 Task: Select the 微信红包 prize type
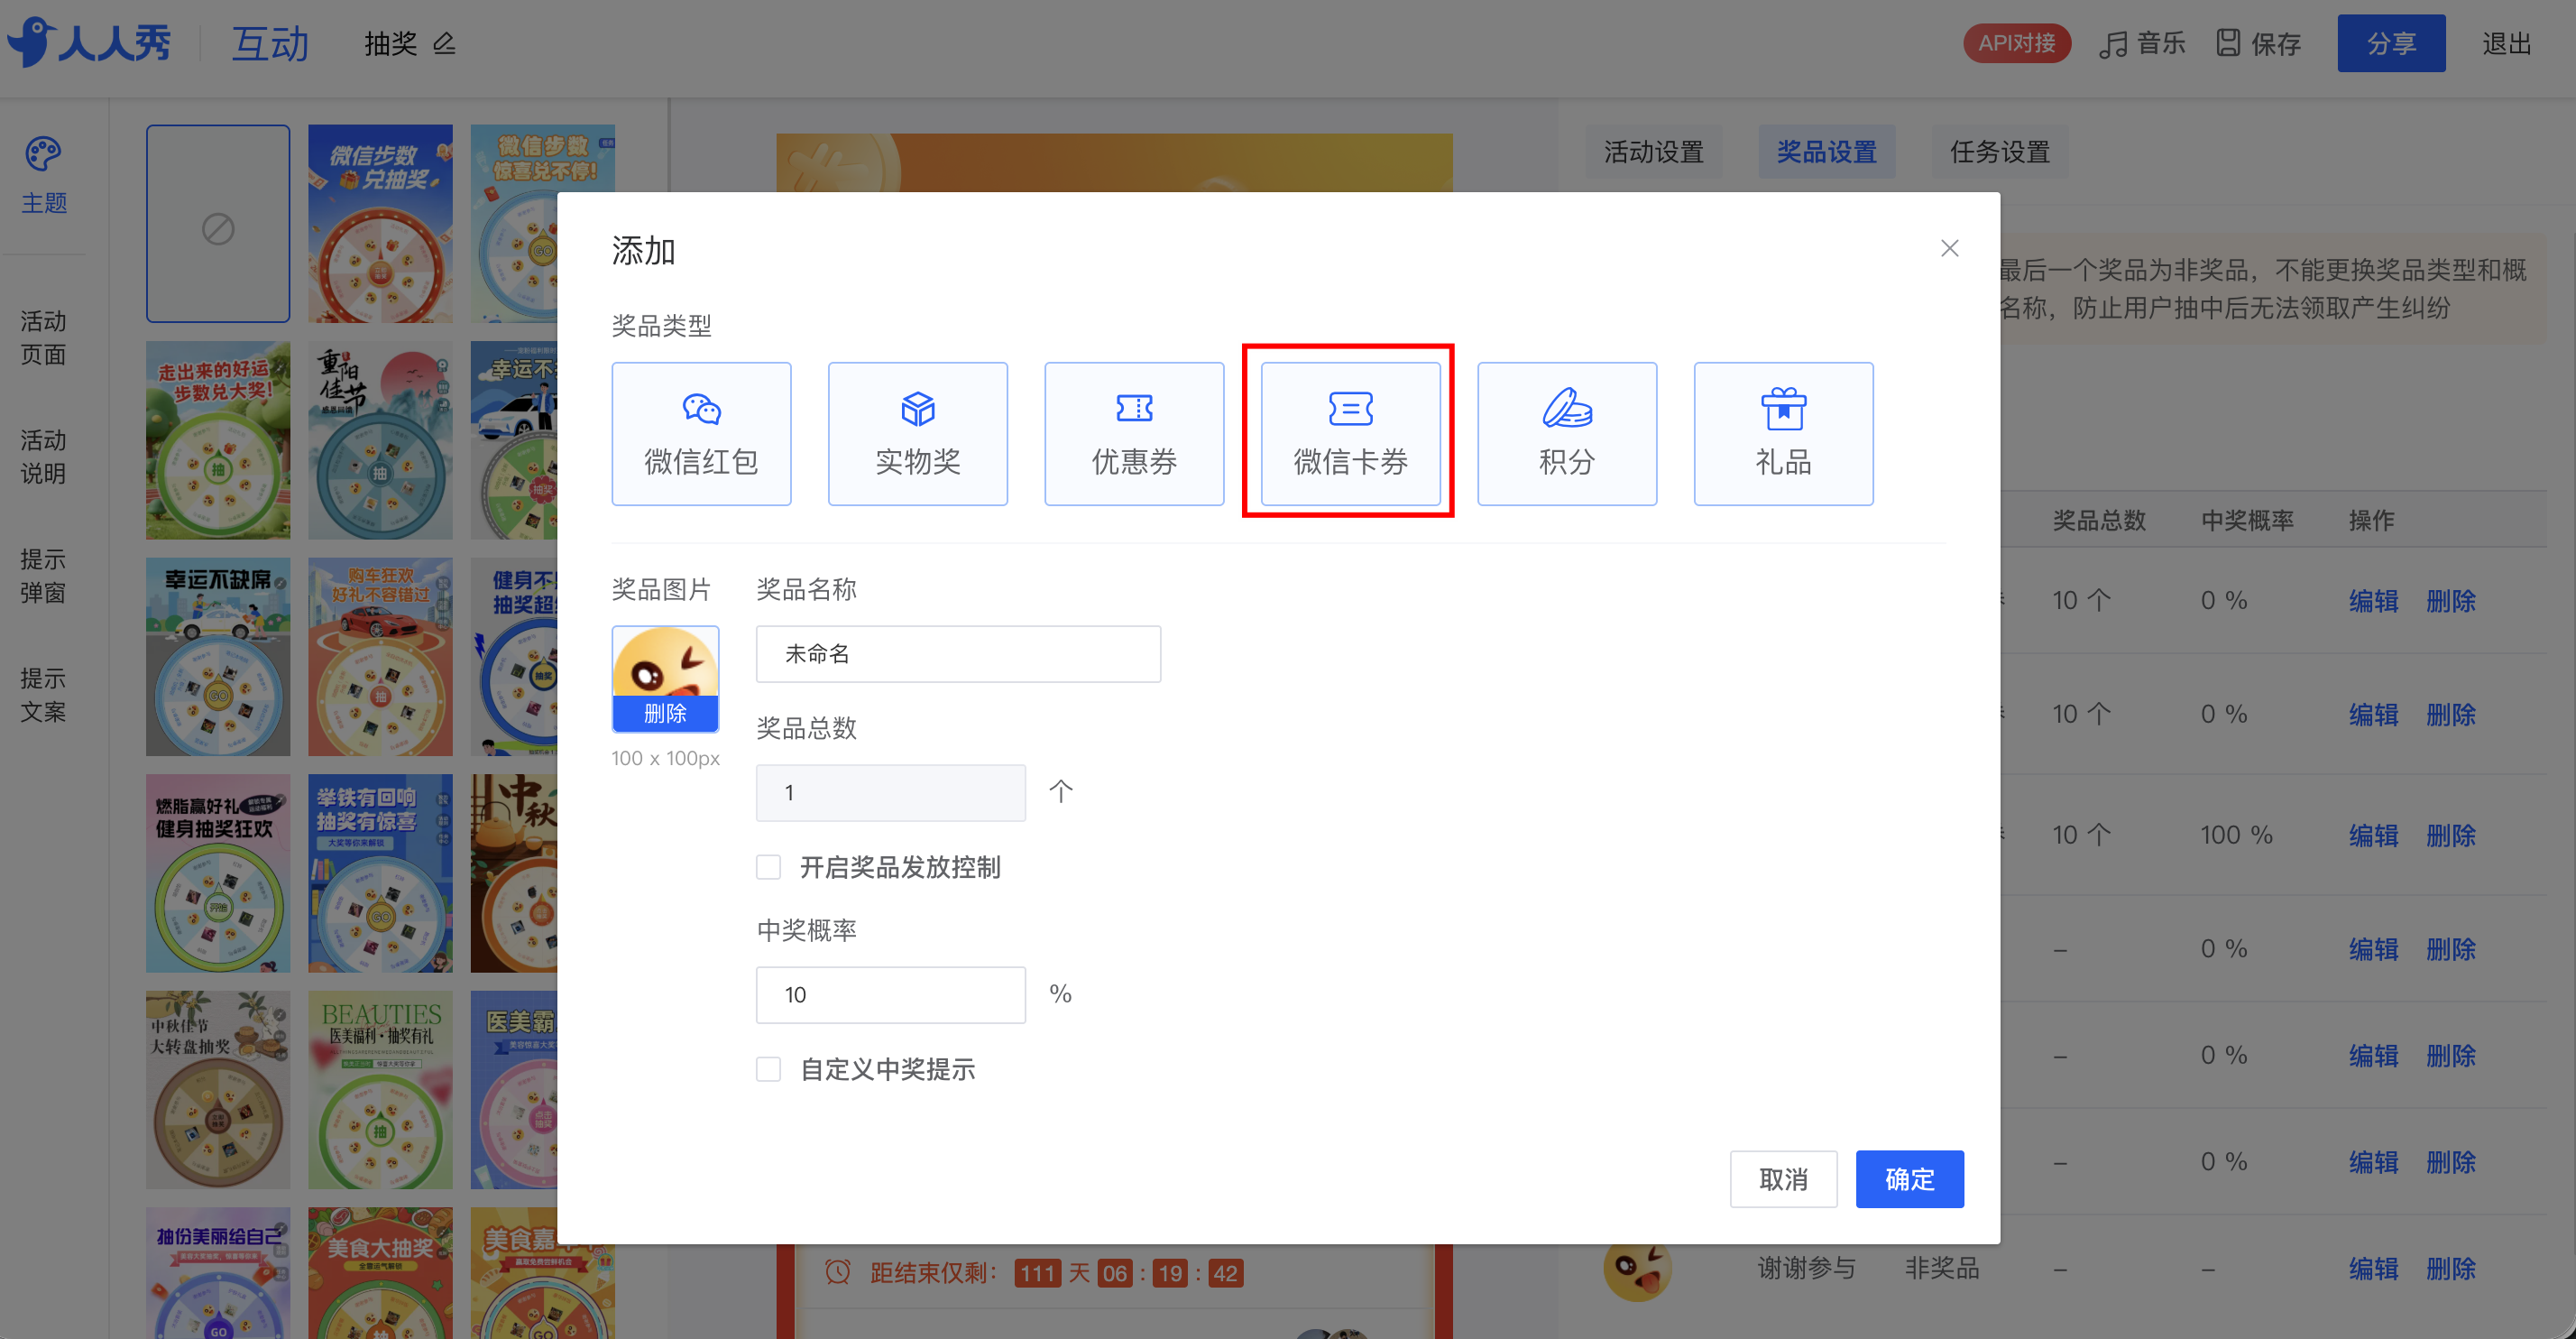click(701, 433)
